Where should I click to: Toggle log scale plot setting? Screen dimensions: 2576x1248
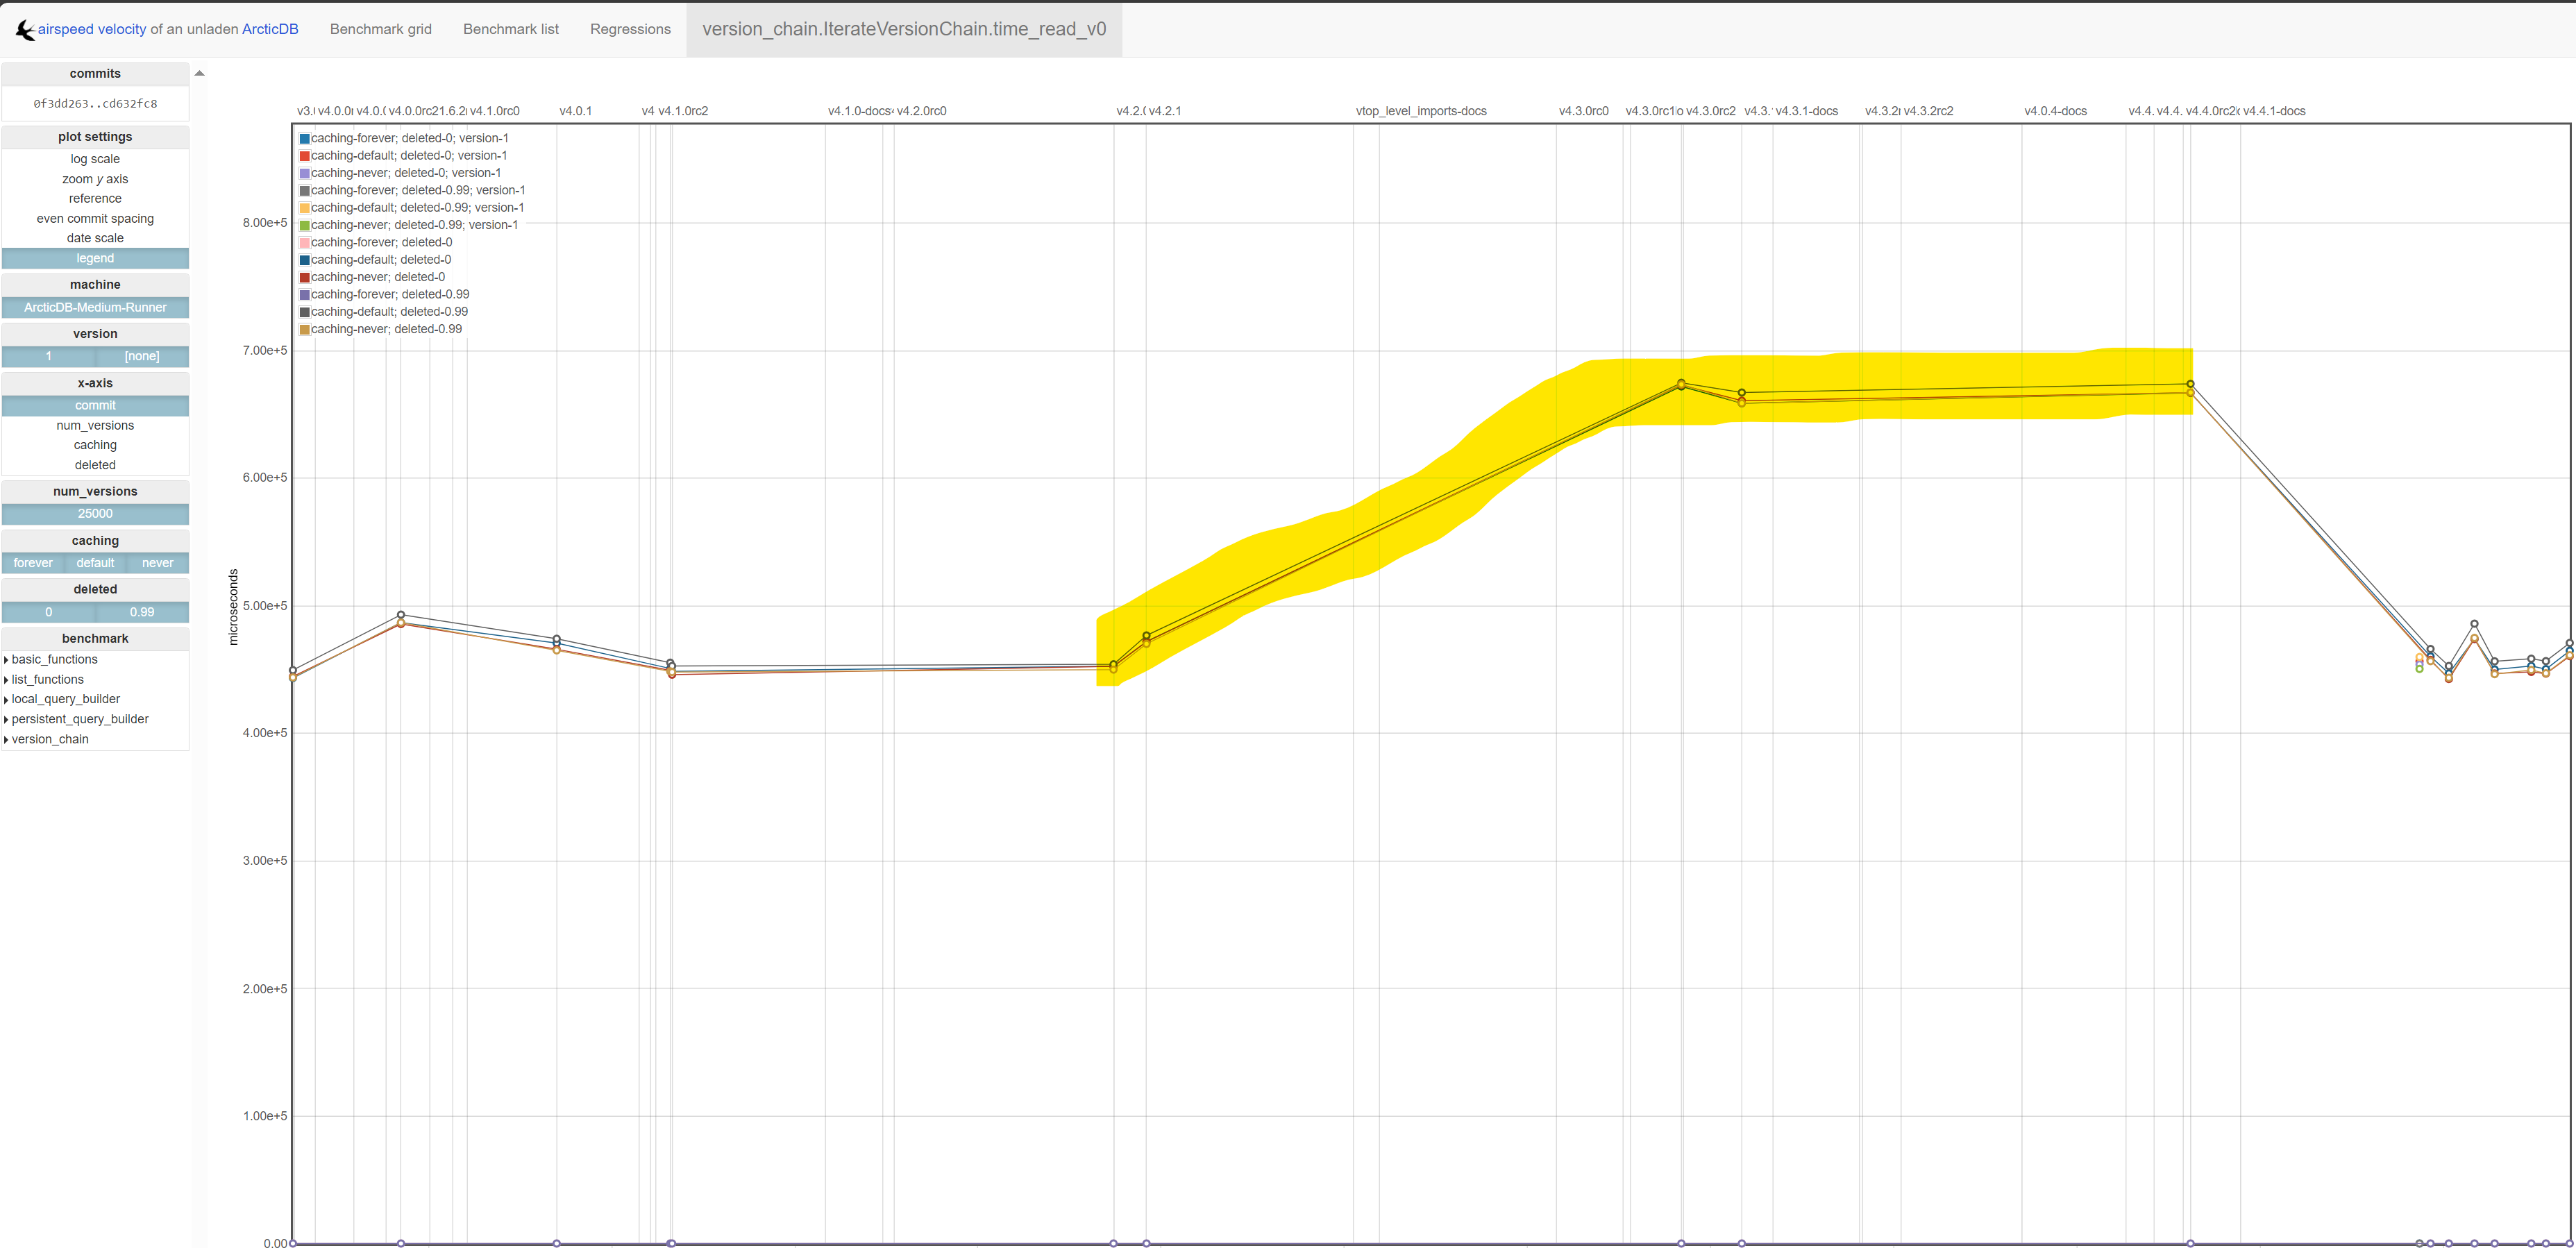95,159
